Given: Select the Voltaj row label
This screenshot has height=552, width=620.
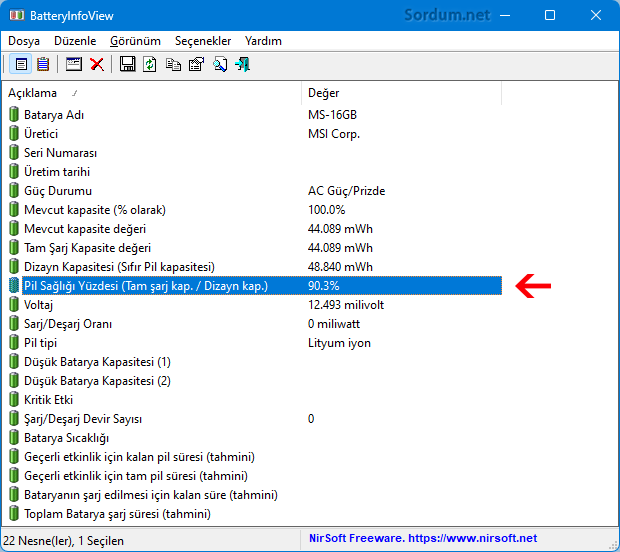Looking at the screenshot, I should tap(38, 305).
